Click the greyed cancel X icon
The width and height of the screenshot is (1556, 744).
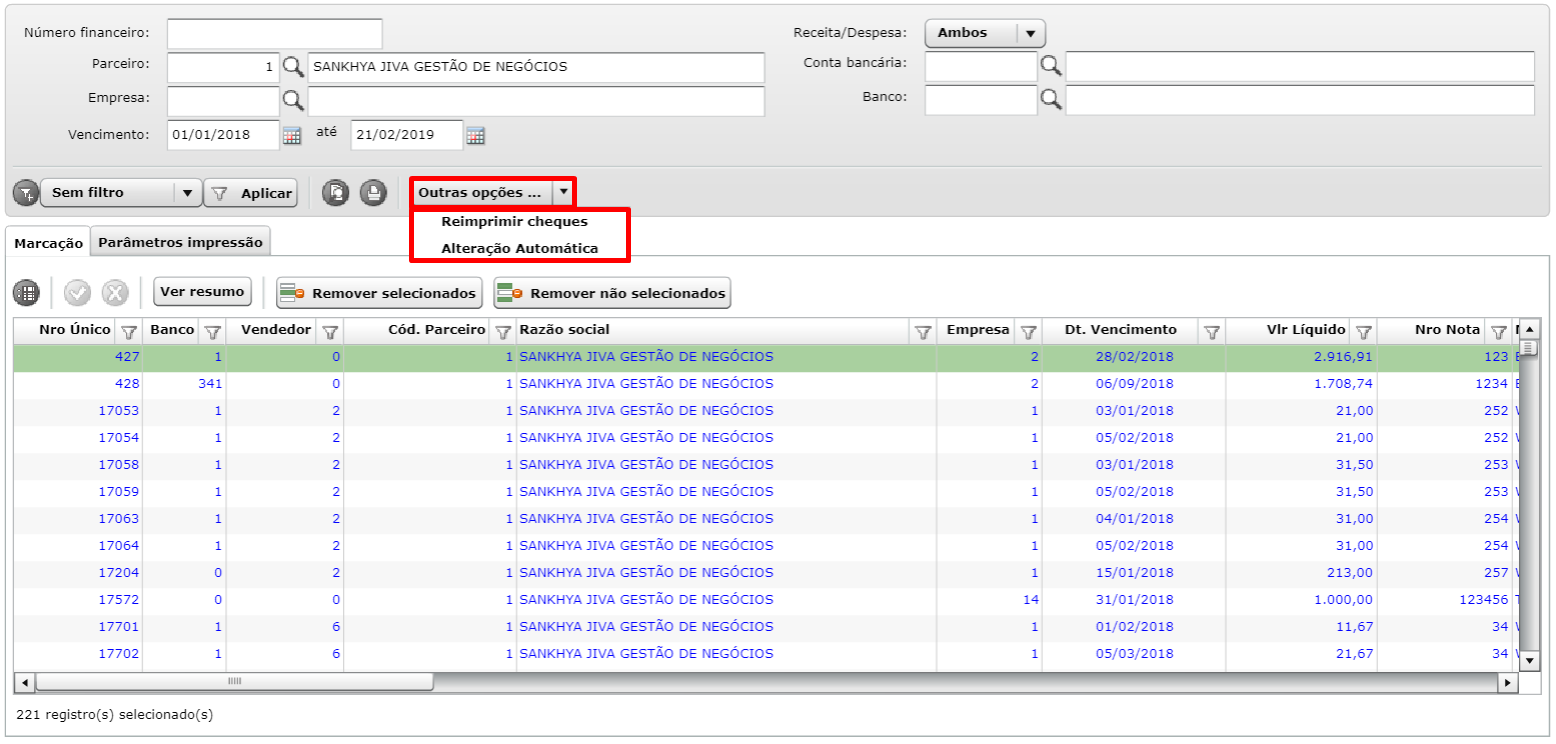(116, 293)
